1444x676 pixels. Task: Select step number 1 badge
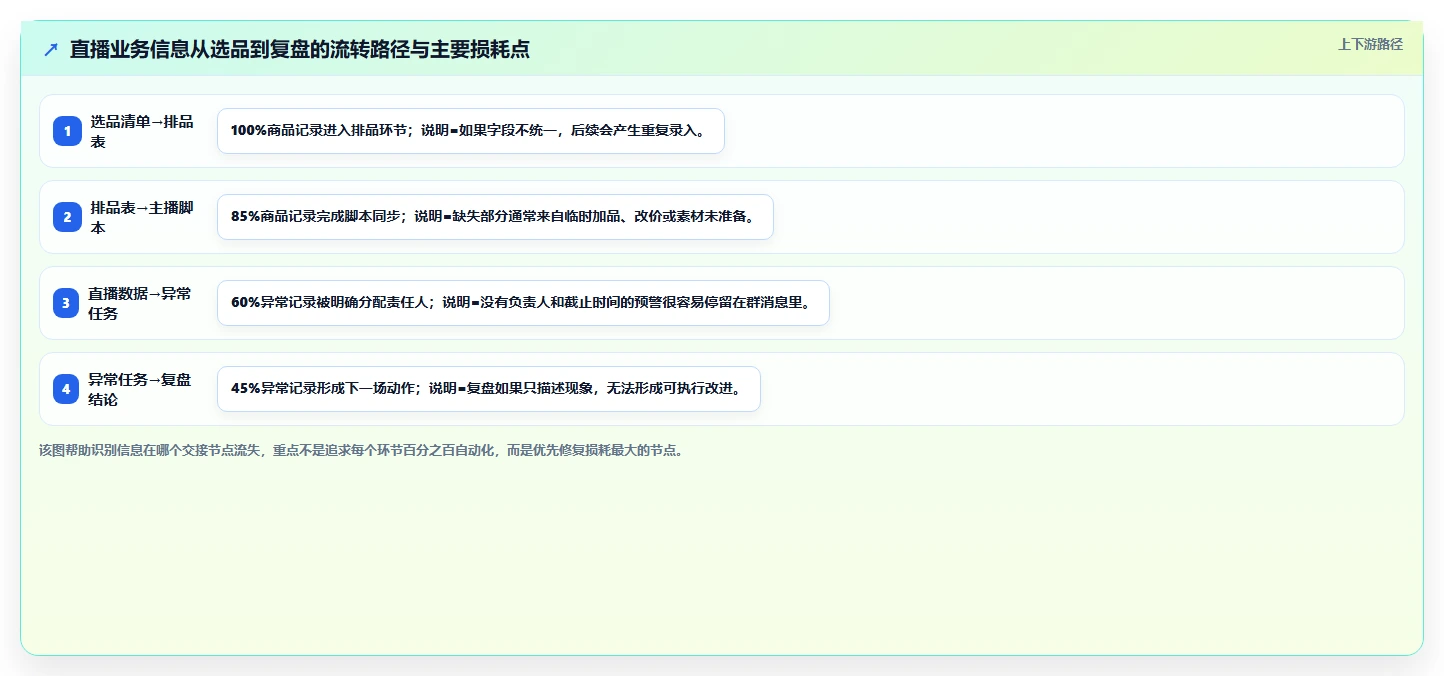pos(67,131)
